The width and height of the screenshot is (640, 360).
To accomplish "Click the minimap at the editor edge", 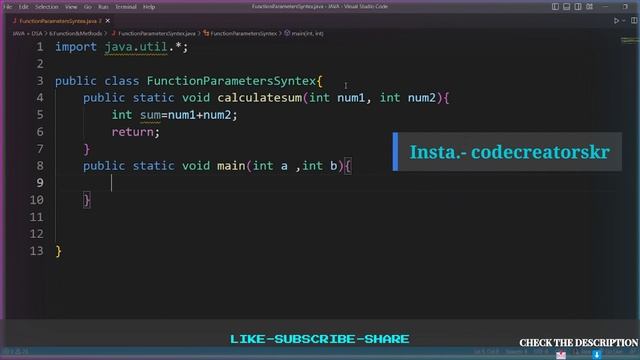I will coord(629,40).
